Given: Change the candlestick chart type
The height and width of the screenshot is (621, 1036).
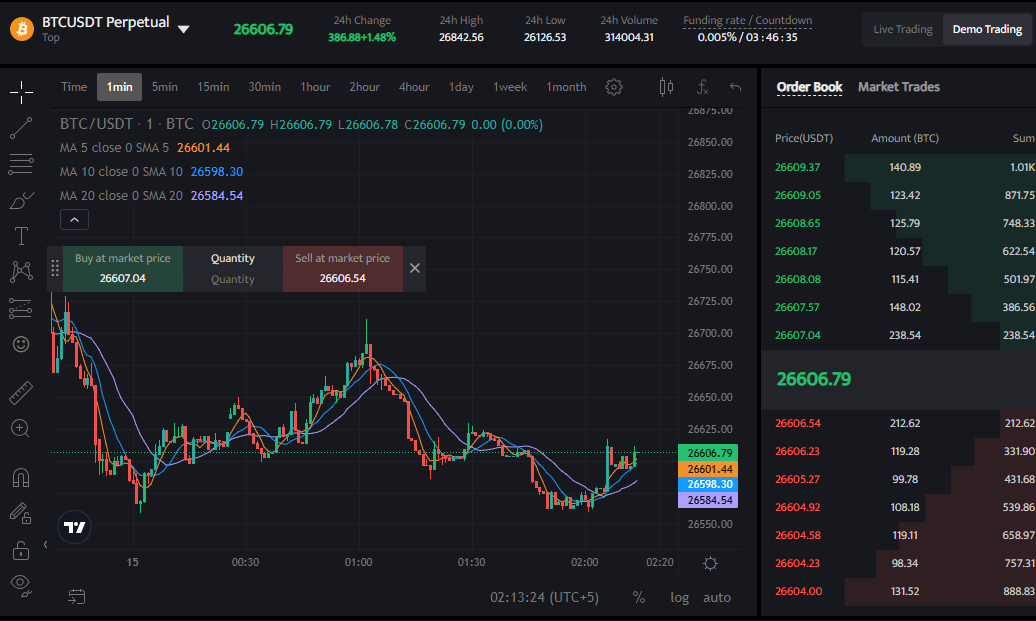Looking at the screenshot, I should [x=666, y=87].
